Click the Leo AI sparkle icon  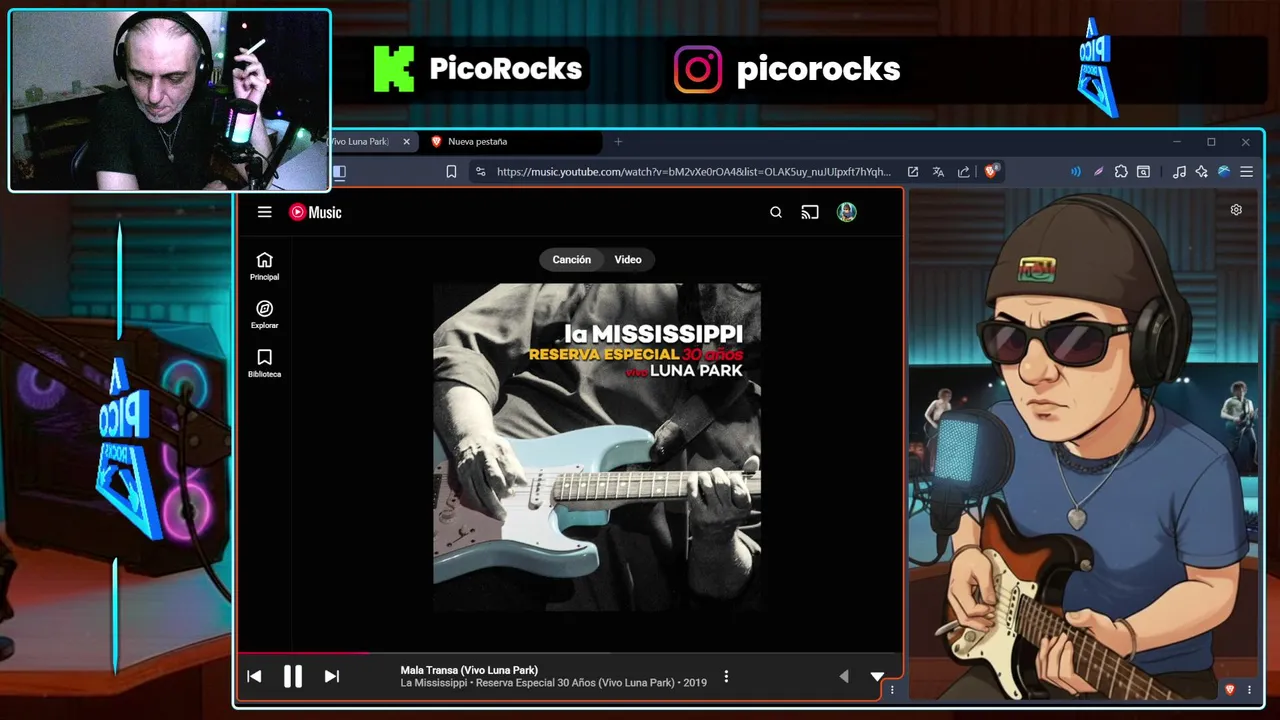pos(1202,172)
